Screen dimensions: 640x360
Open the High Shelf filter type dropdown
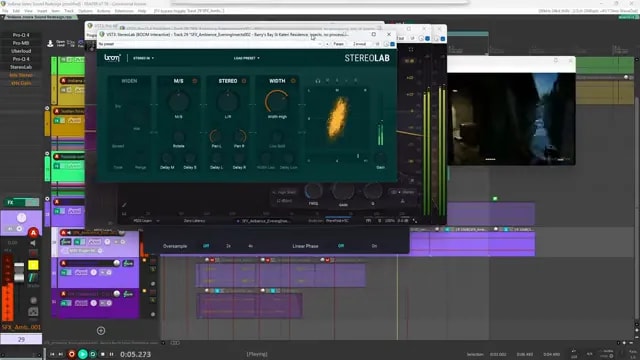[284, 192]
